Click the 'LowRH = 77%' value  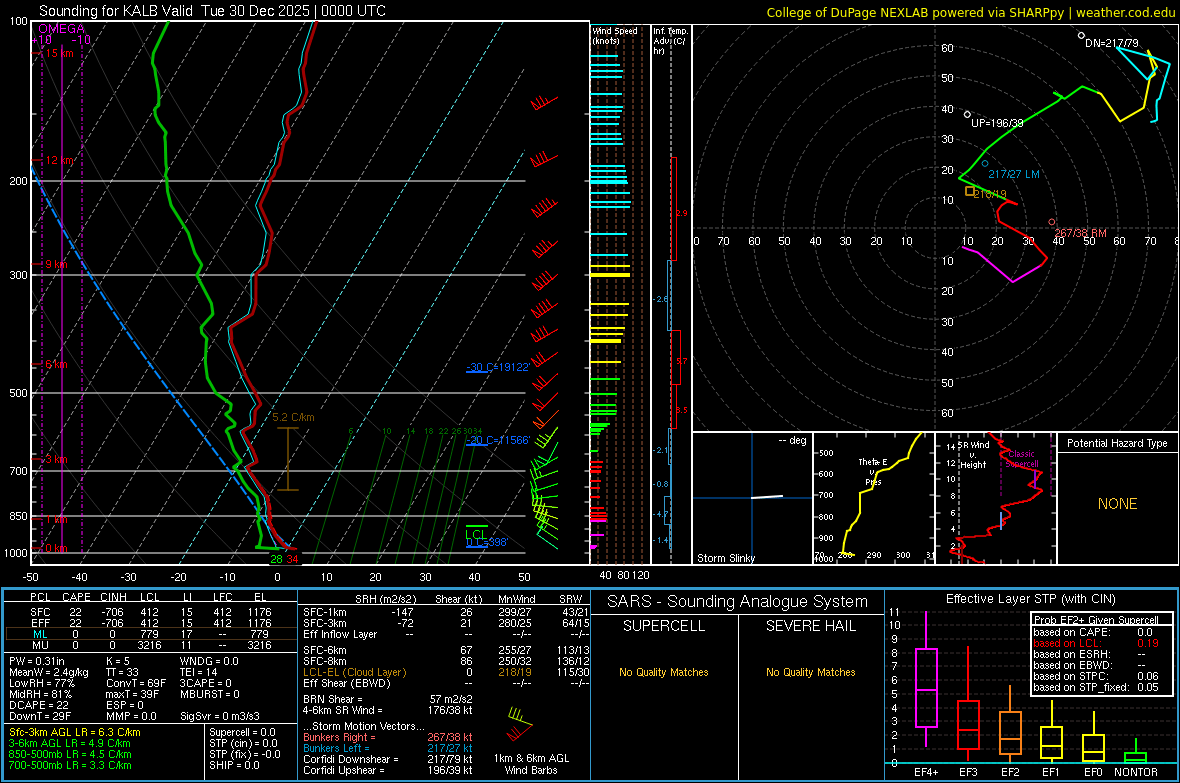(x=42, y=684)
